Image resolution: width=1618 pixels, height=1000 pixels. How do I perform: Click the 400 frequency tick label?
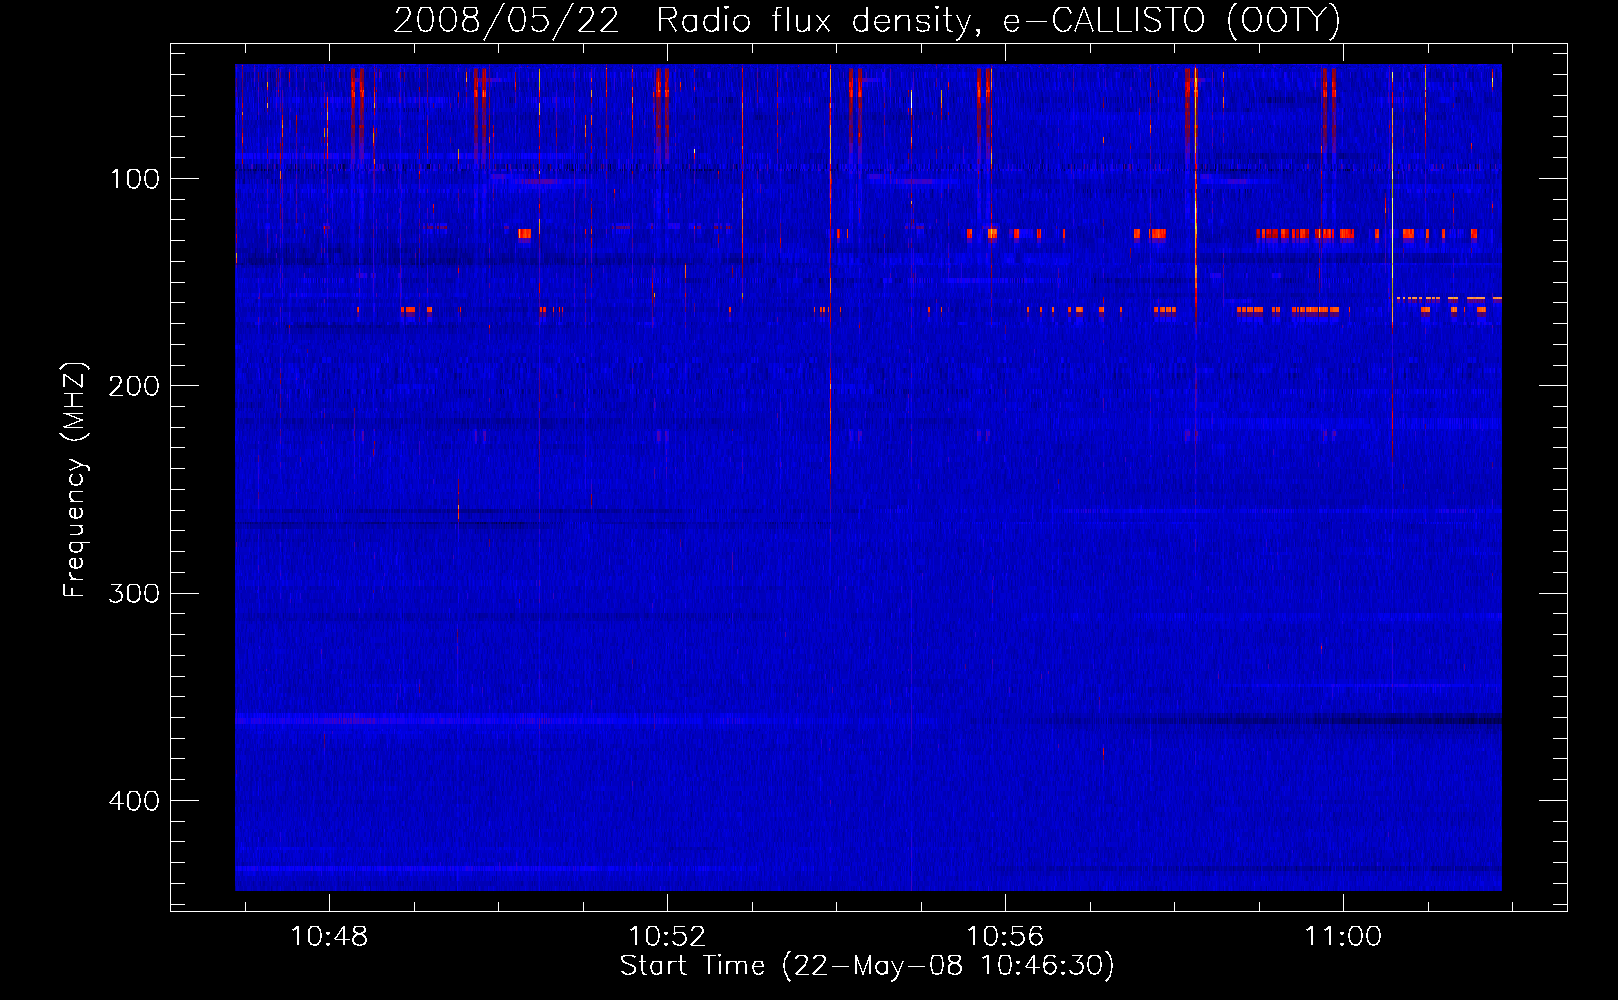[x=134, y=801]
